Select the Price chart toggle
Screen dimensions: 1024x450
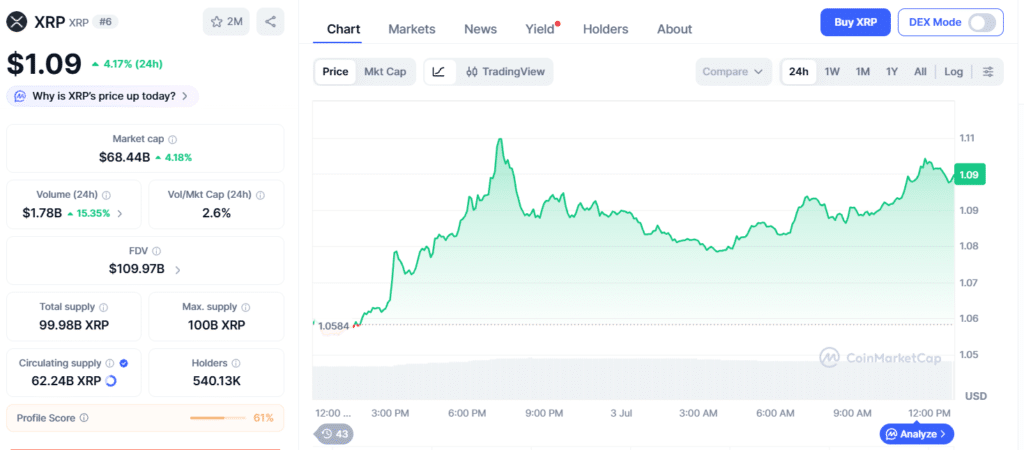336,72
